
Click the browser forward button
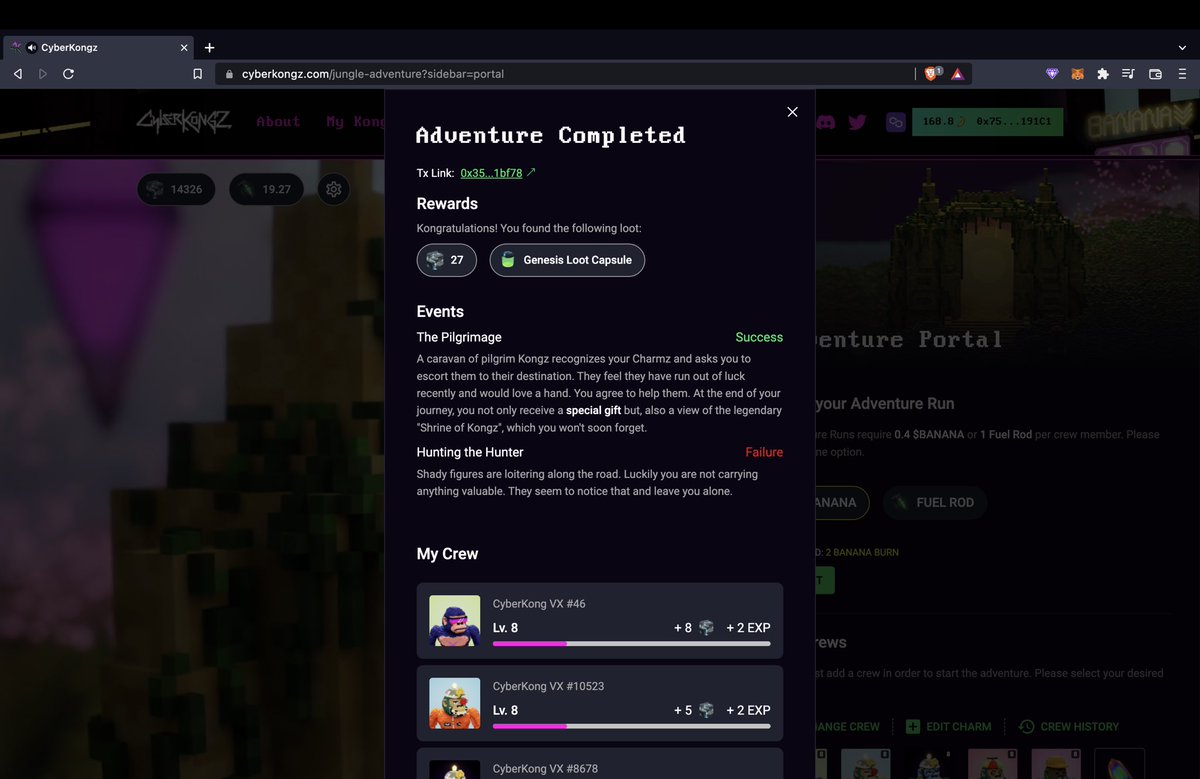point(42,74)
